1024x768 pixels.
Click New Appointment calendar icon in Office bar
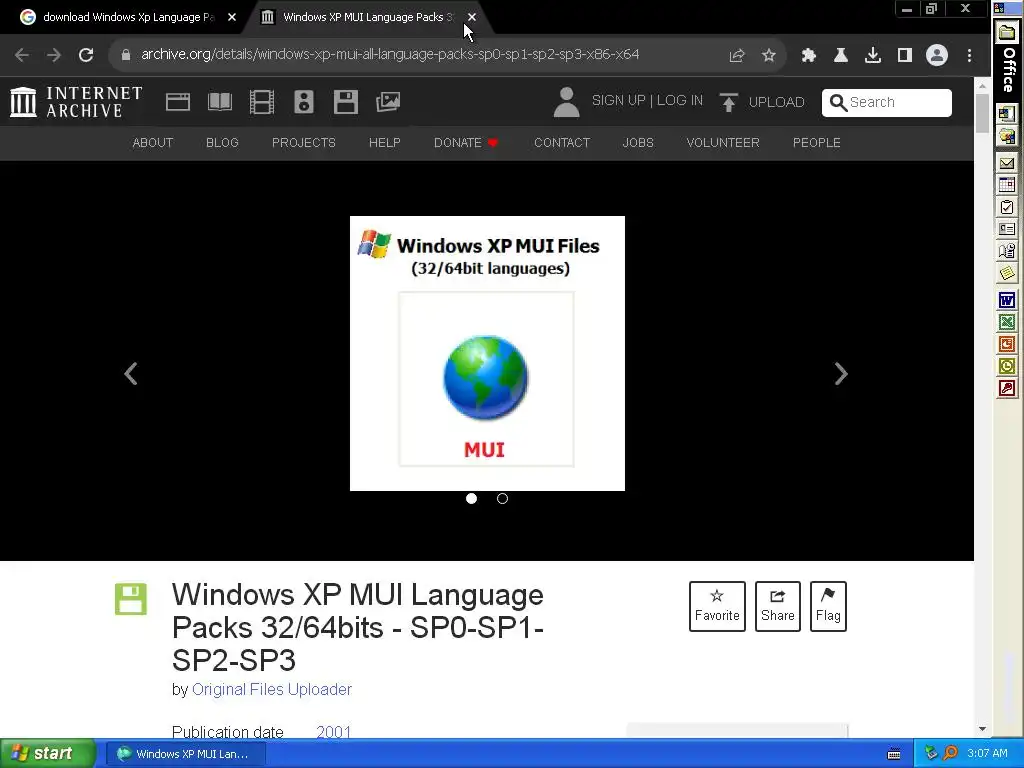click(x=1006, y=185)
